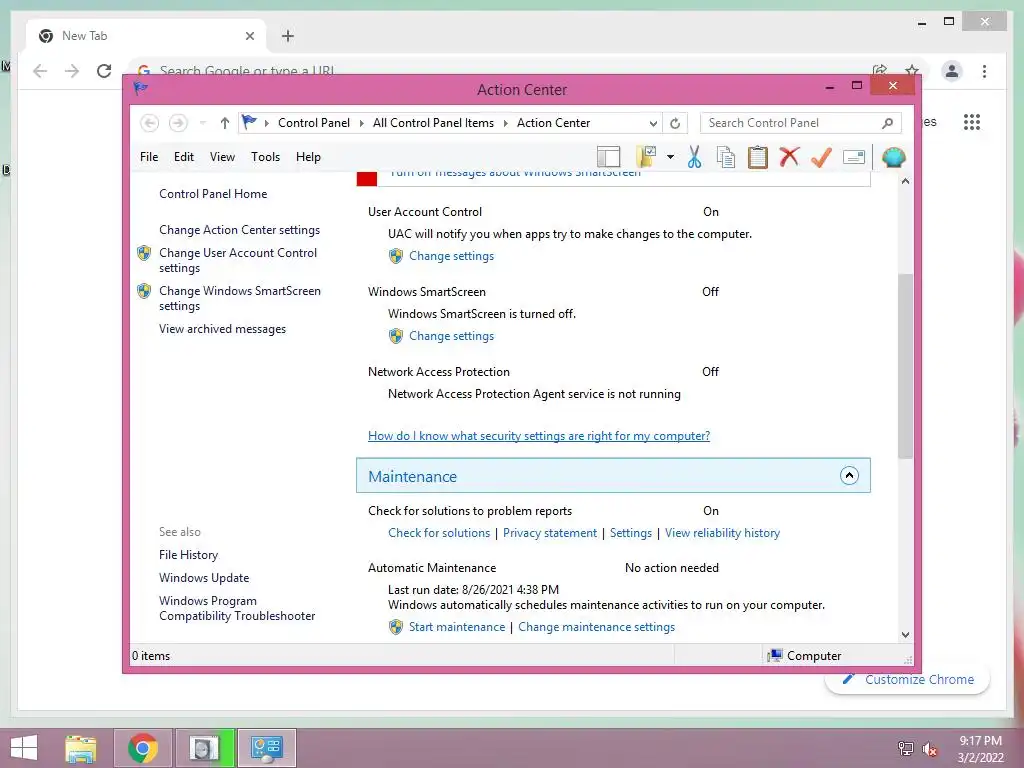The image size is (1024, 768).
Task: Open the View menu
Action: 222,157
